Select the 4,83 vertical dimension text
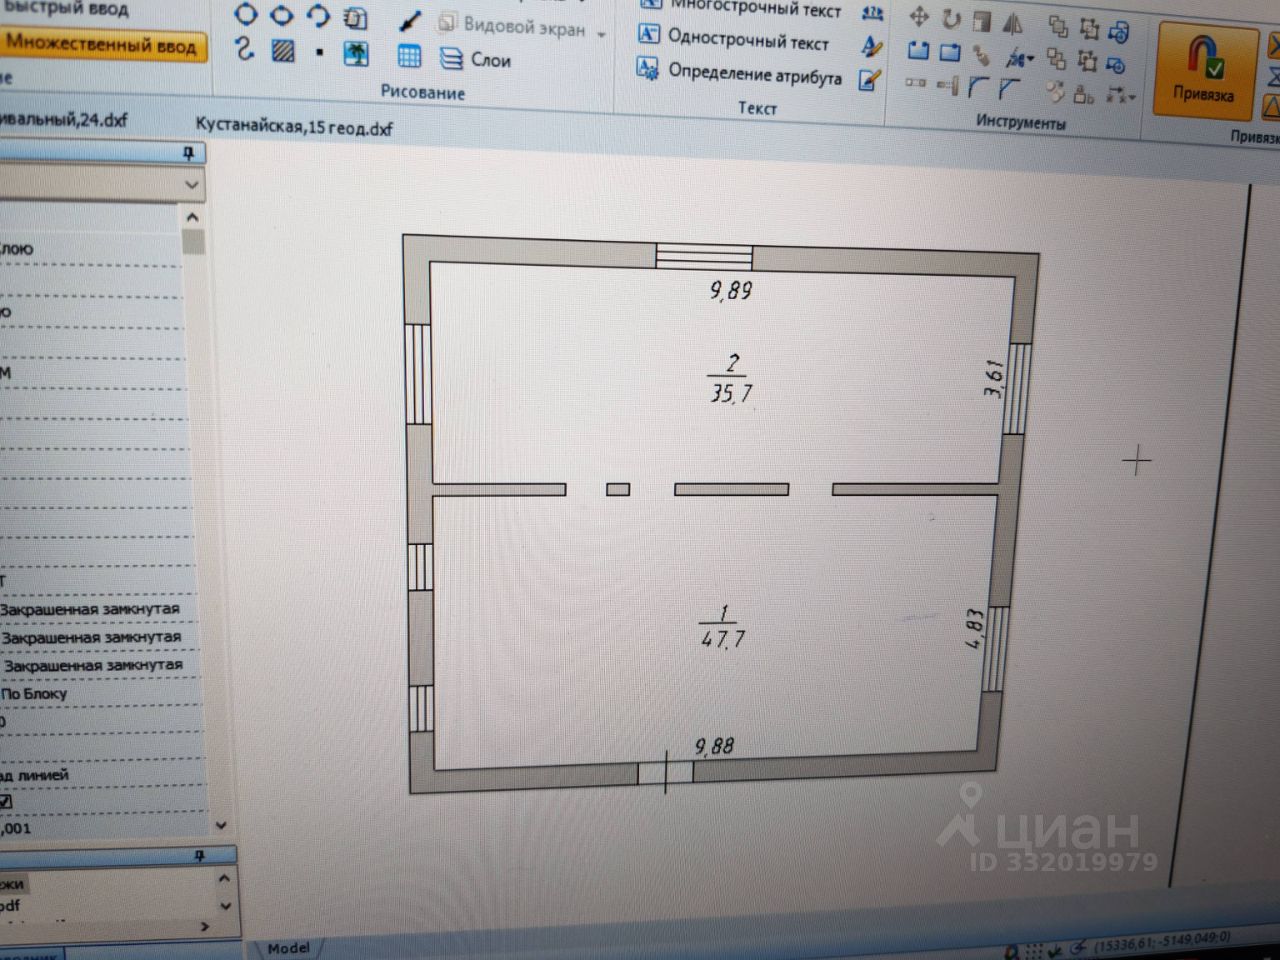The height and width of the screenshot is (960, 1280). pyautogui.click(x=975, y=628)
